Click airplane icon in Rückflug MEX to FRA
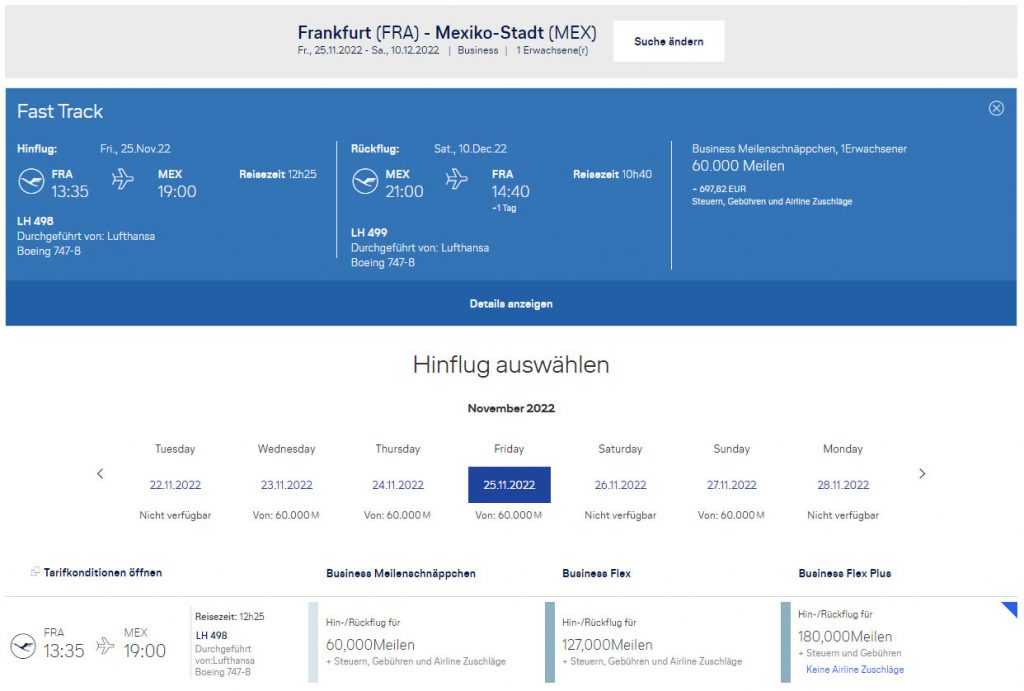The image size is (1024, 691). pyautogui.click(x=456, y=178)
